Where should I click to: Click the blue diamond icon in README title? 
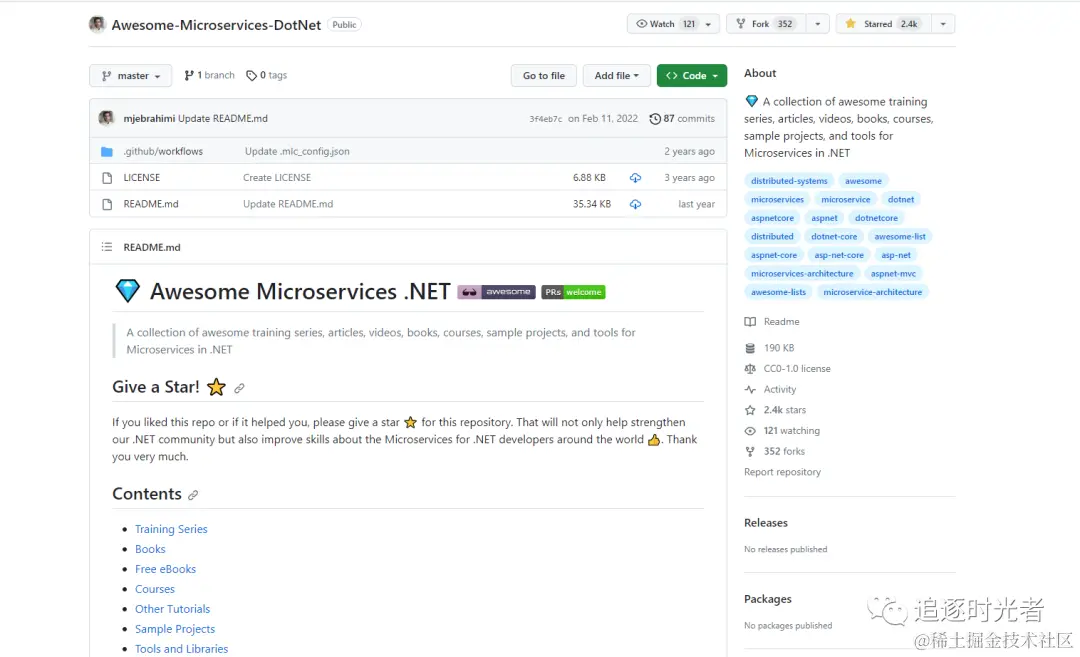[x=127, y=291]
